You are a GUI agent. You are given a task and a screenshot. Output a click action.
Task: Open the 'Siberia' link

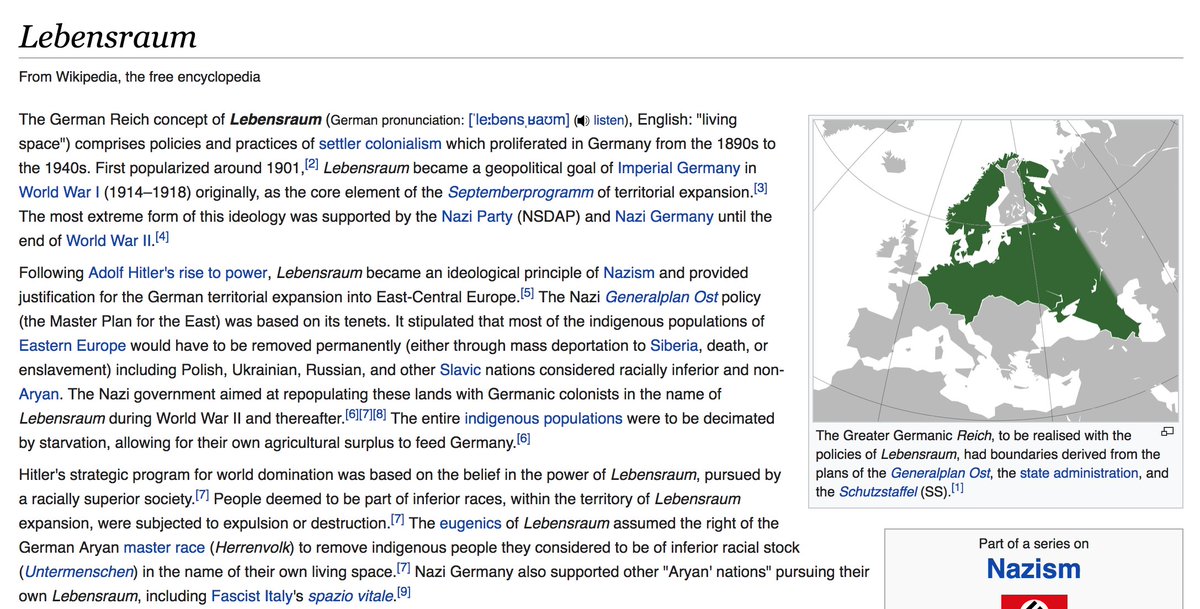click(675, 345)
